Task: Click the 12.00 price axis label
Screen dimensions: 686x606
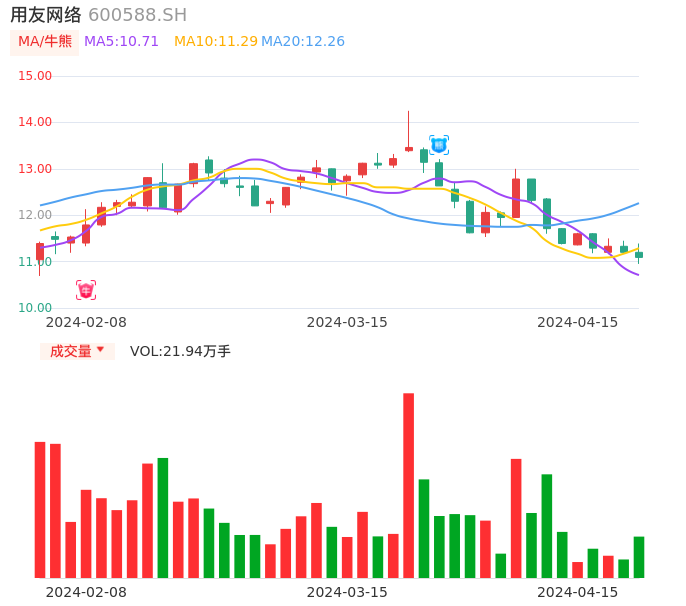Action: (35, 215)
